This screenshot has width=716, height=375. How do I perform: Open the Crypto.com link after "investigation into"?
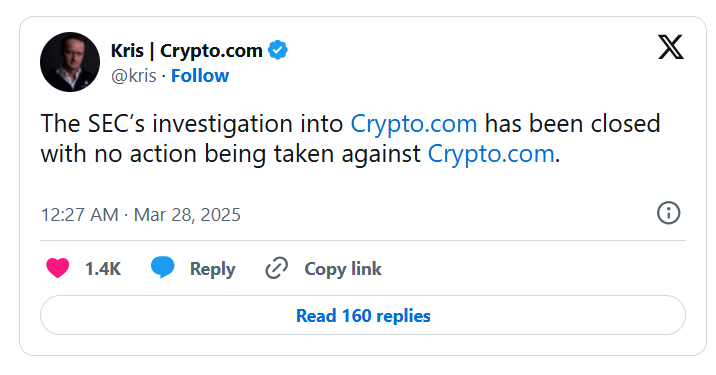pos(414,124)
